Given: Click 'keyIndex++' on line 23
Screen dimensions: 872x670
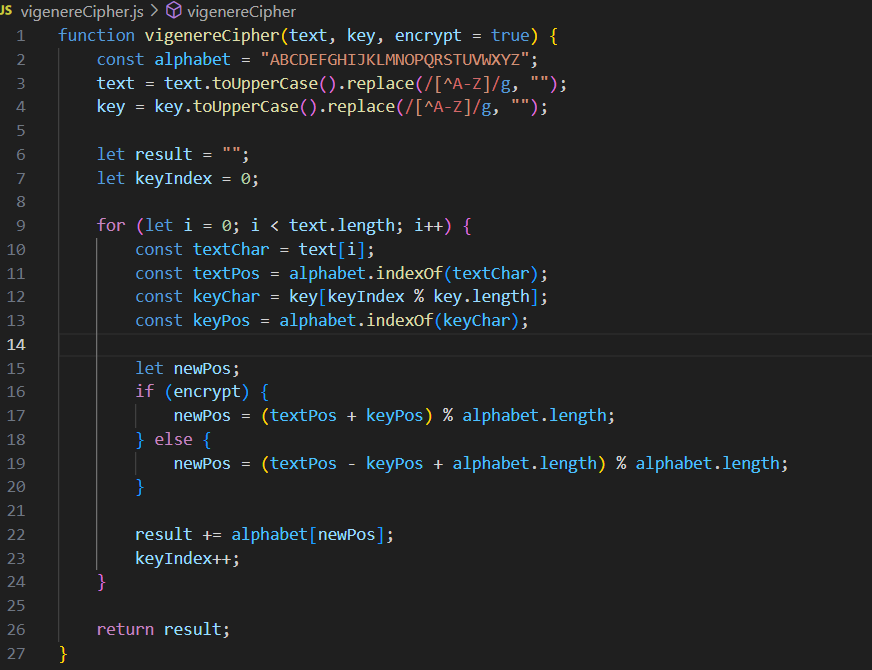Looking at the screenshot, I should point(183,558).
